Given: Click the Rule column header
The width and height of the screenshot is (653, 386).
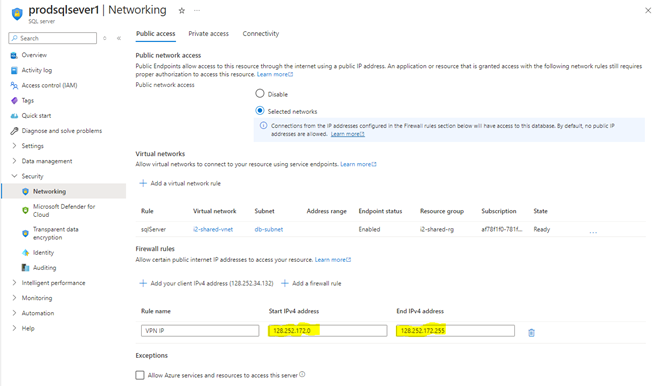Looking at the screenshot, I should point(147,211).
